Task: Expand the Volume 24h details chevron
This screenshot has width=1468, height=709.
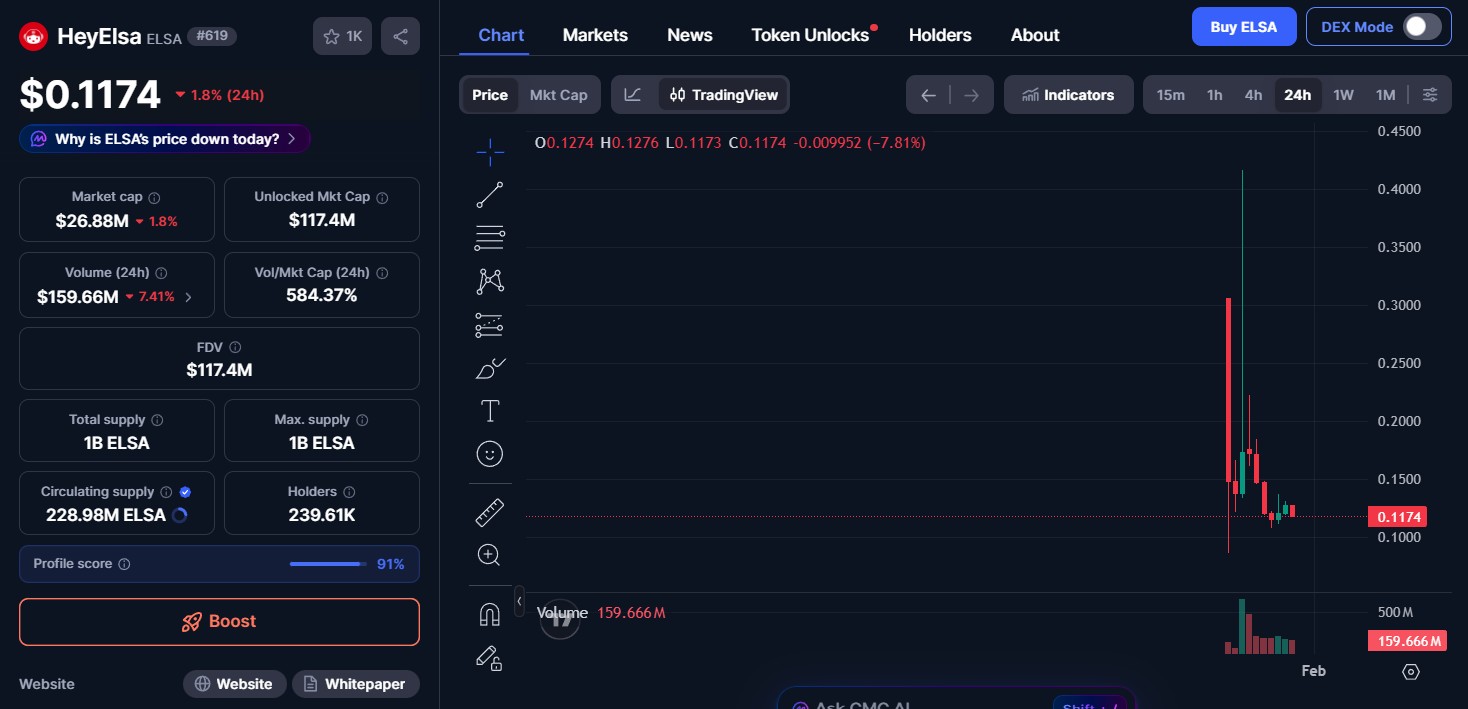Action: tap(189, 296)
